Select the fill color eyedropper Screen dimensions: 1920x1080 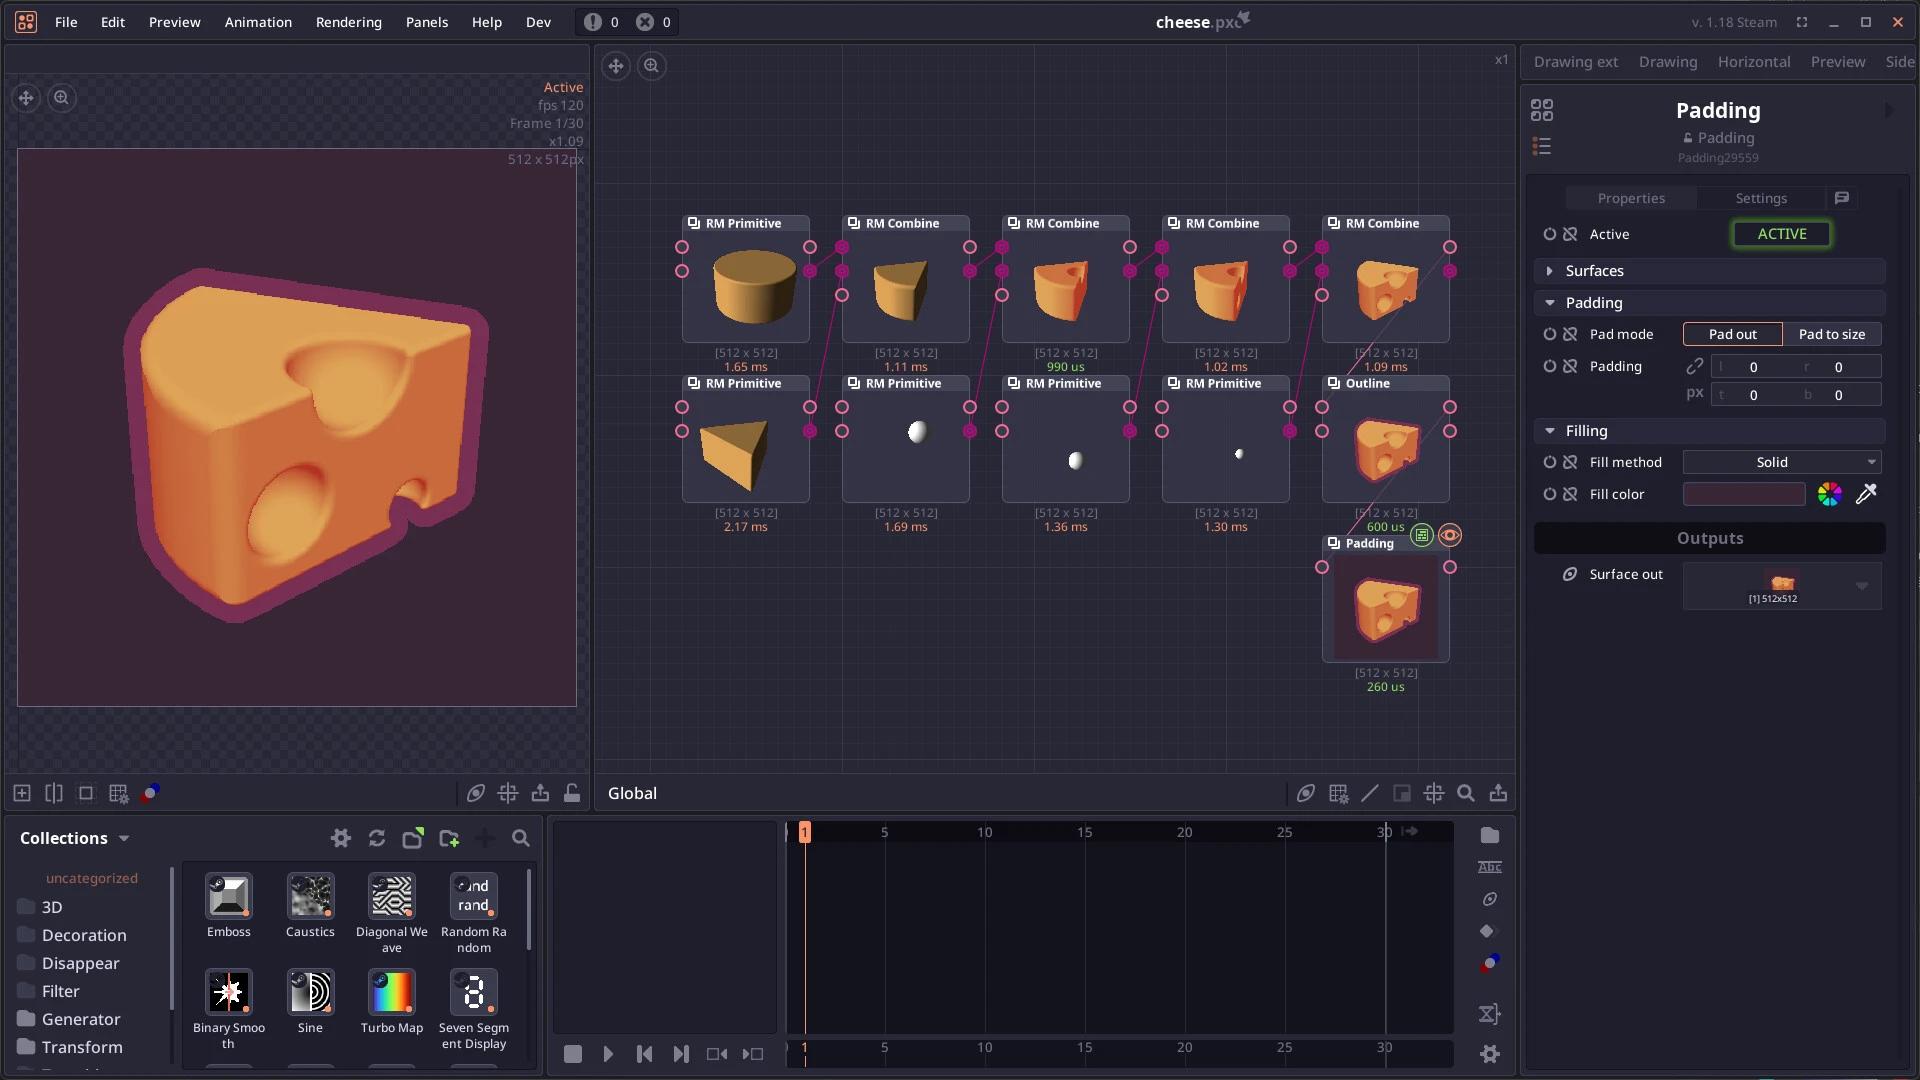(x=1866, y=494)
